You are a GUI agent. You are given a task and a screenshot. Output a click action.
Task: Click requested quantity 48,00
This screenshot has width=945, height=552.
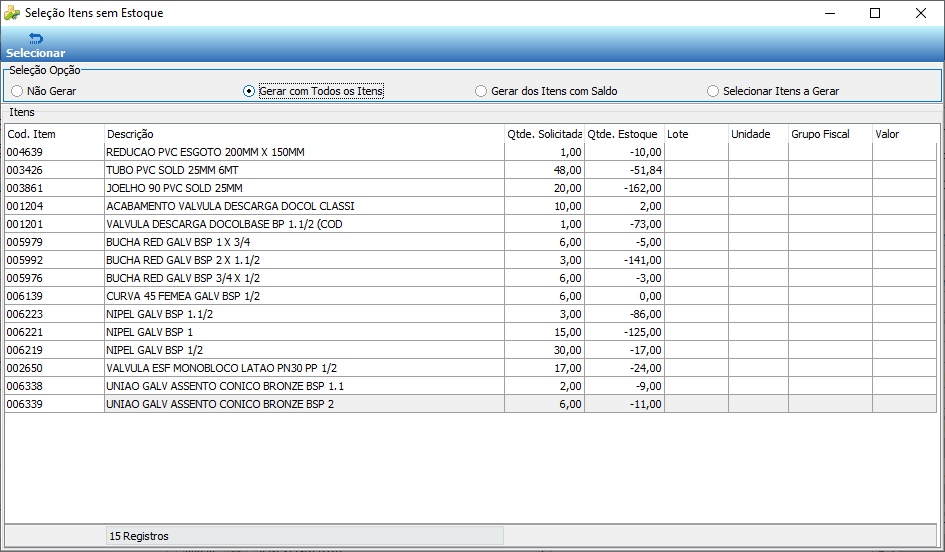coord(568,170)
